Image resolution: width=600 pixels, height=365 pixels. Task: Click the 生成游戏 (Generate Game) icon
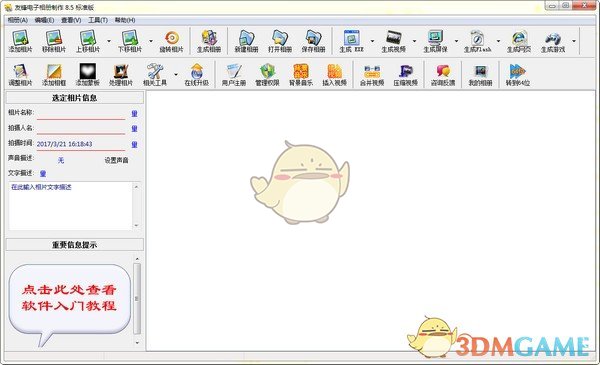pyautogui.click(x=553, y=41)
